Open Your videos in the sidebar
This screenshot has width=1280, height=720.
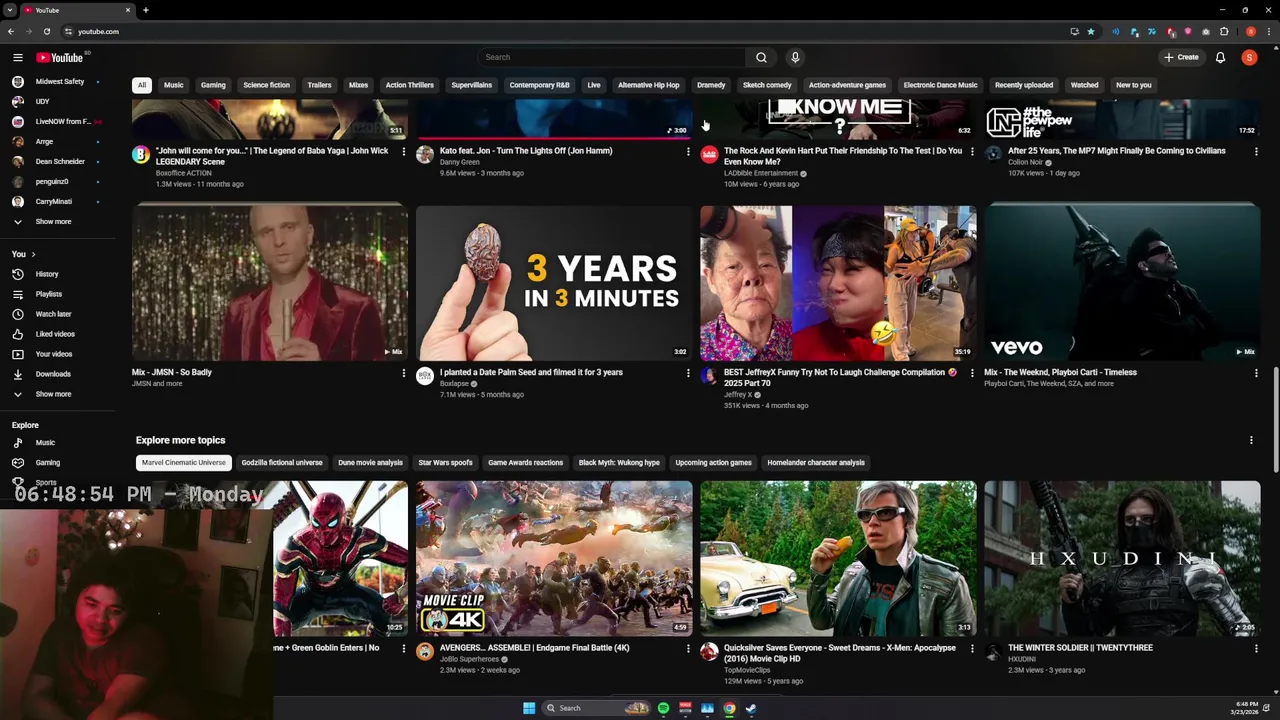pyautogui.click(x=54, y=354)
